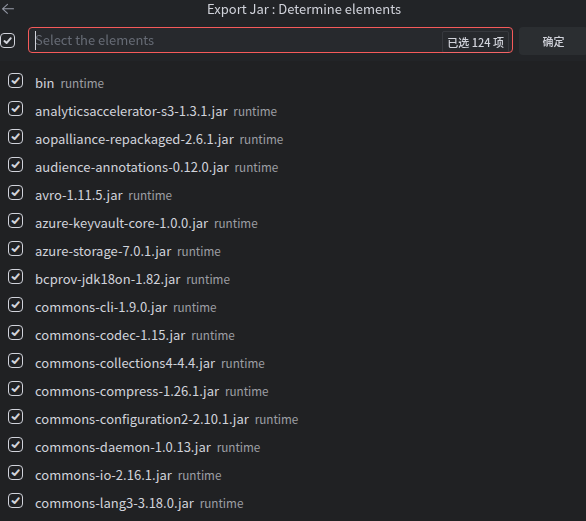Click 'commons-configuration2-2.10.1.jar' label
Image resolution: width=586 pixels, height=521 pixels.
(142, 420)
